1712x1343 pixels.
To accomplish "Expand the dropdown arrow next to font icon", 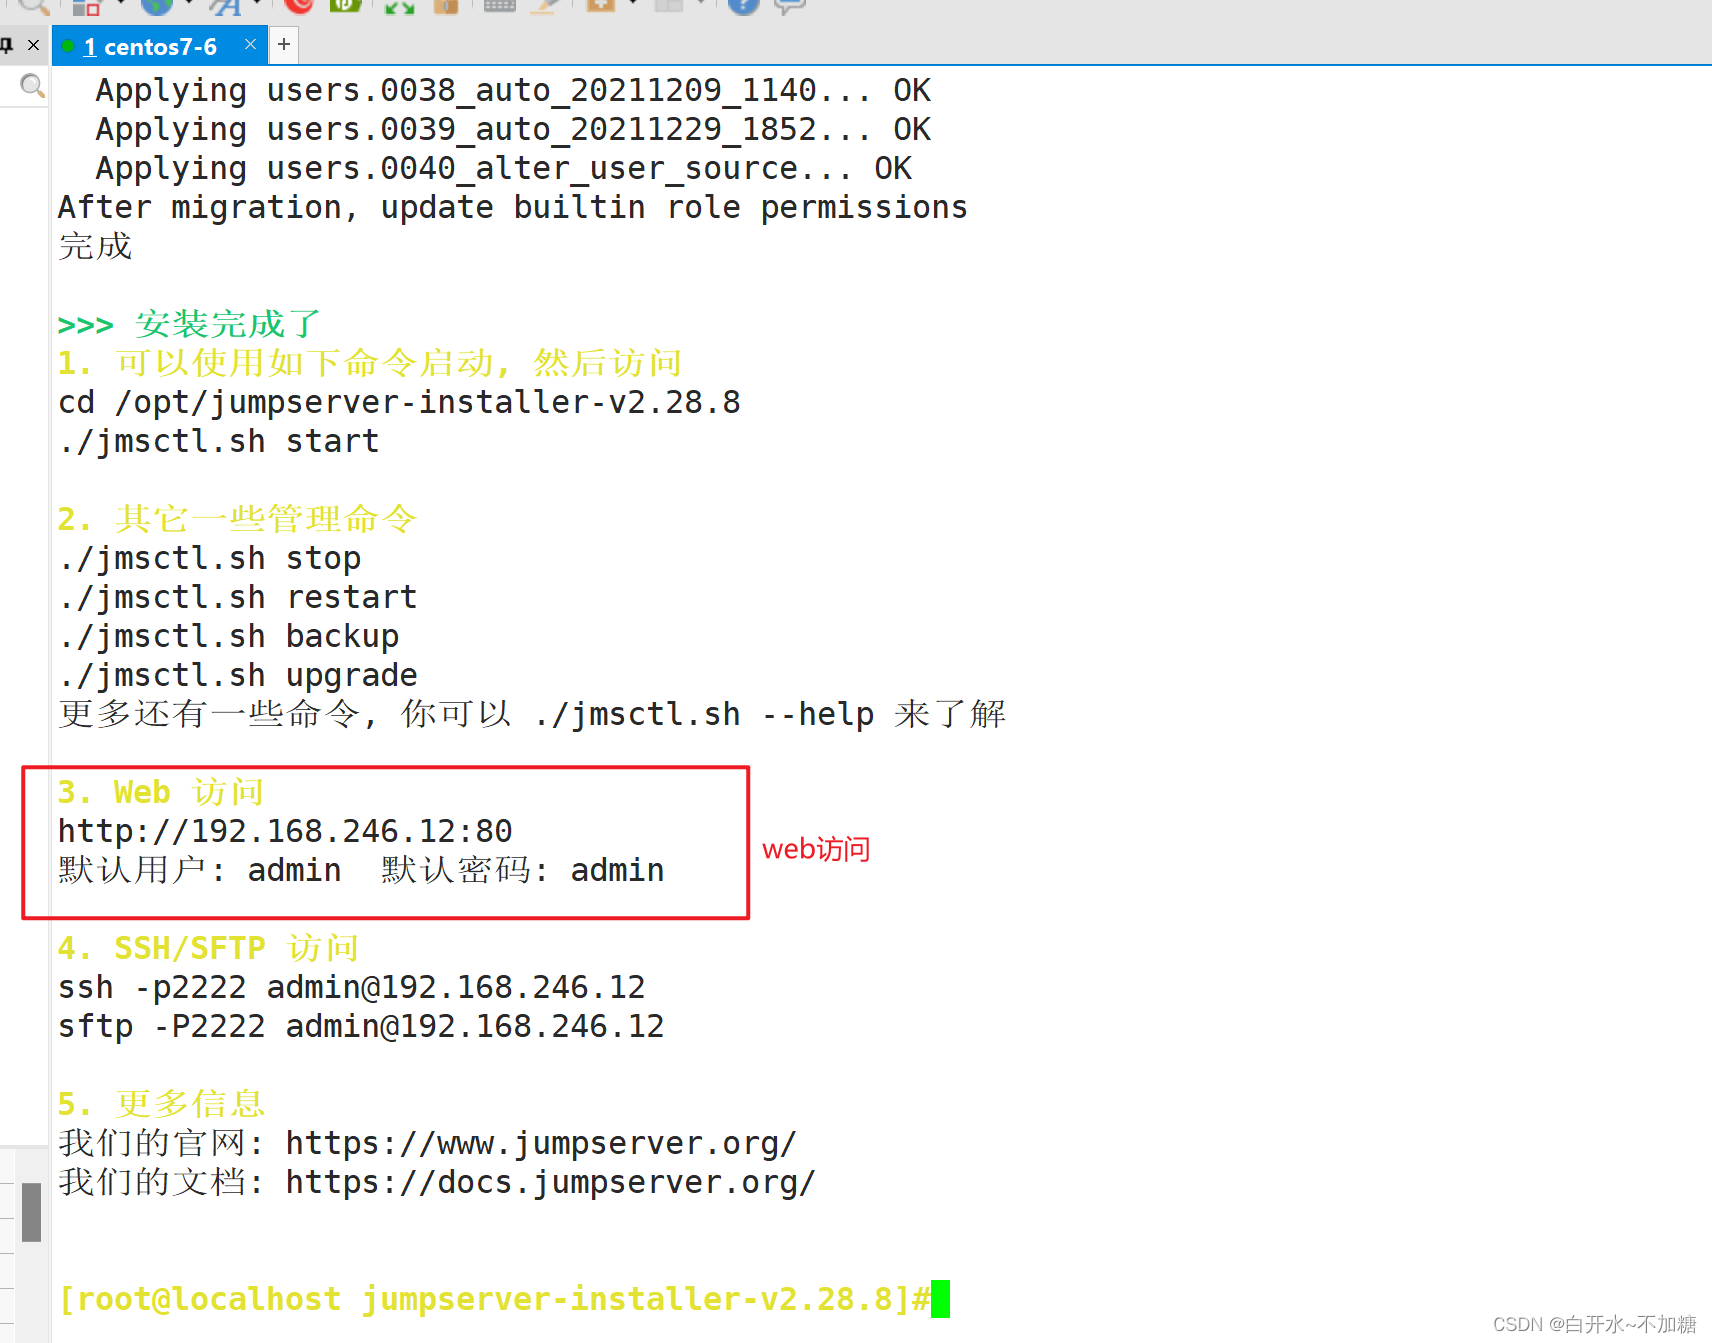I will coord(257,4).
